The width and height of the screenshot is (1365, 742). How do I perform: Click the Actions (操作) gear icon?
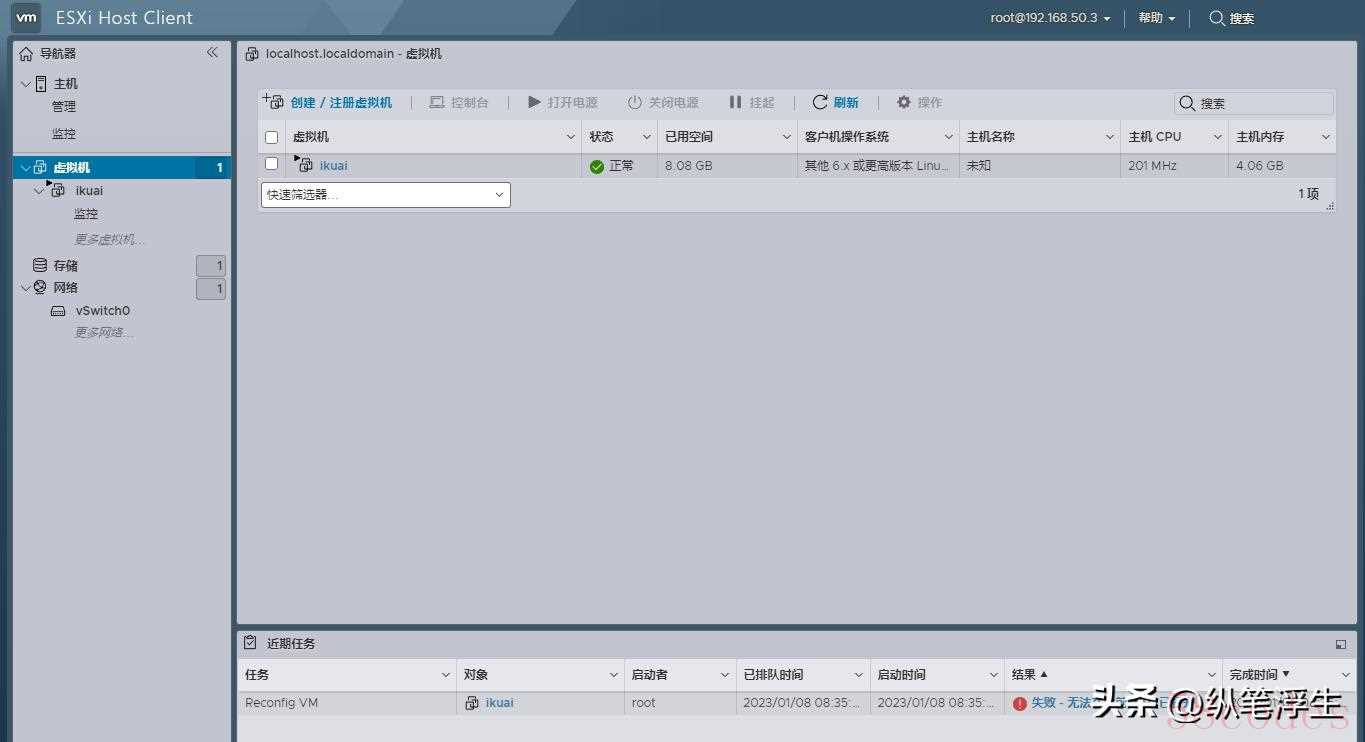click(904, 102)
